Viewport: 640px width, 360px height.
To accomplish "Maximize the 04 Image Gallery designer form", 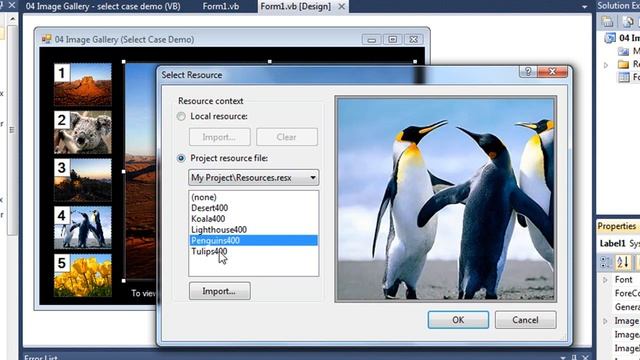I will [392, 40].
